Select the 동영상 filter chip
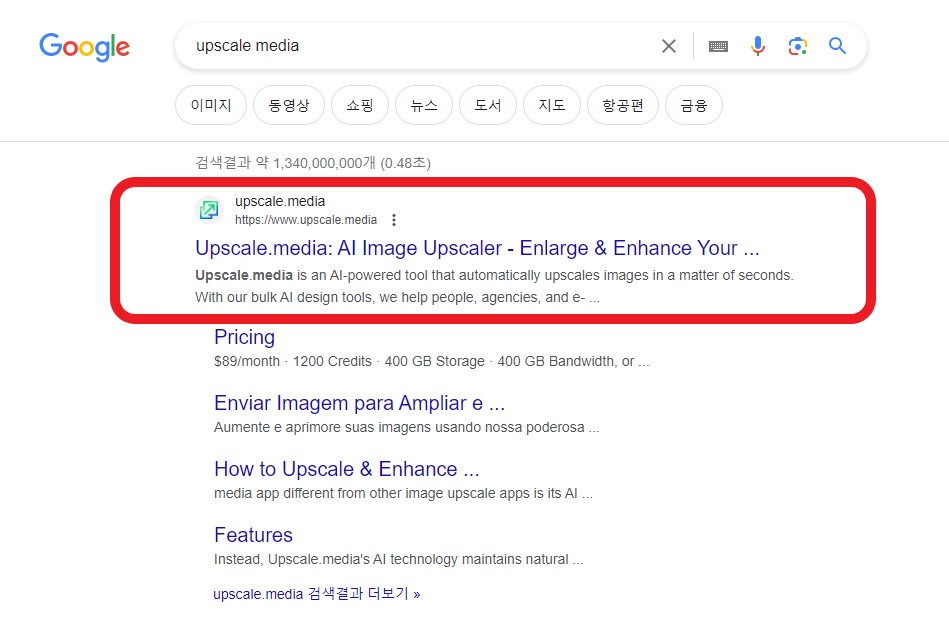The height and width of the screenshot is (624, 949). pos(289,105)
